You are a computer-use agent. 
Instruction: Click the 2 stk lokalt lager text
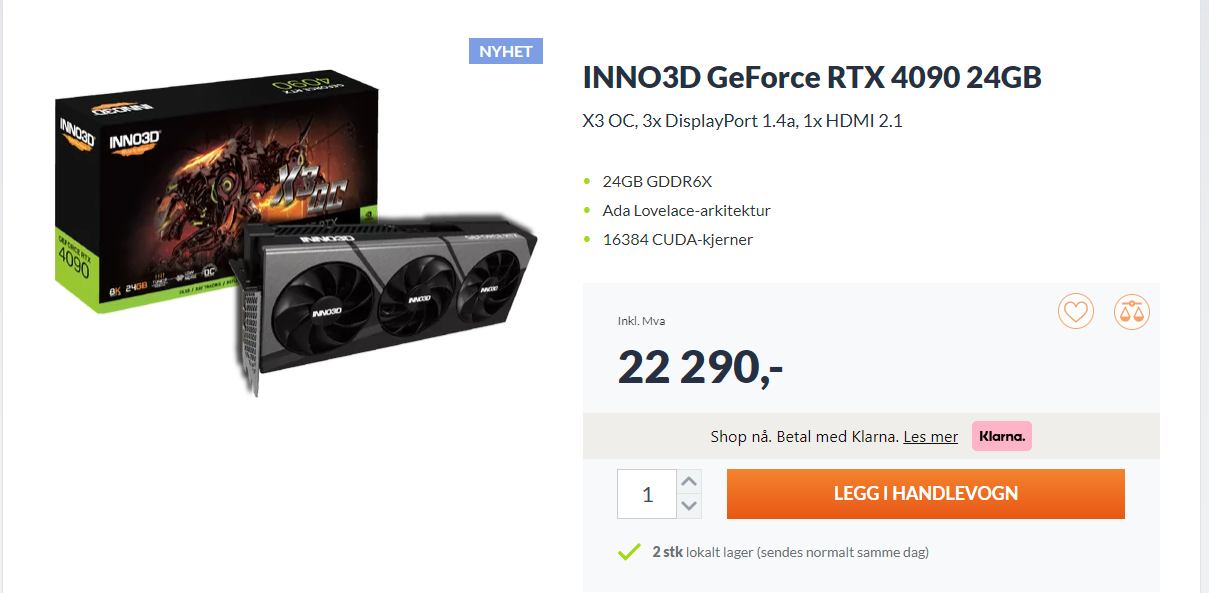[790, 552]
